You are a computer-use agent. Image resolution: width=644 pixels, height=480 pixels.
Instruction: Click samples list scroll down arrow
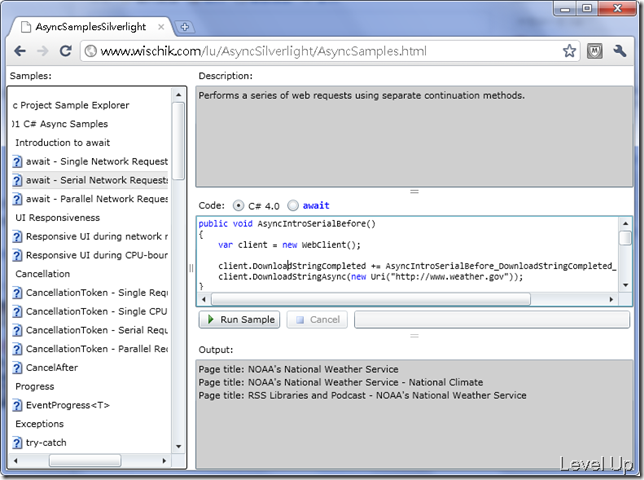pyautogui.click(x=178, y=446)
